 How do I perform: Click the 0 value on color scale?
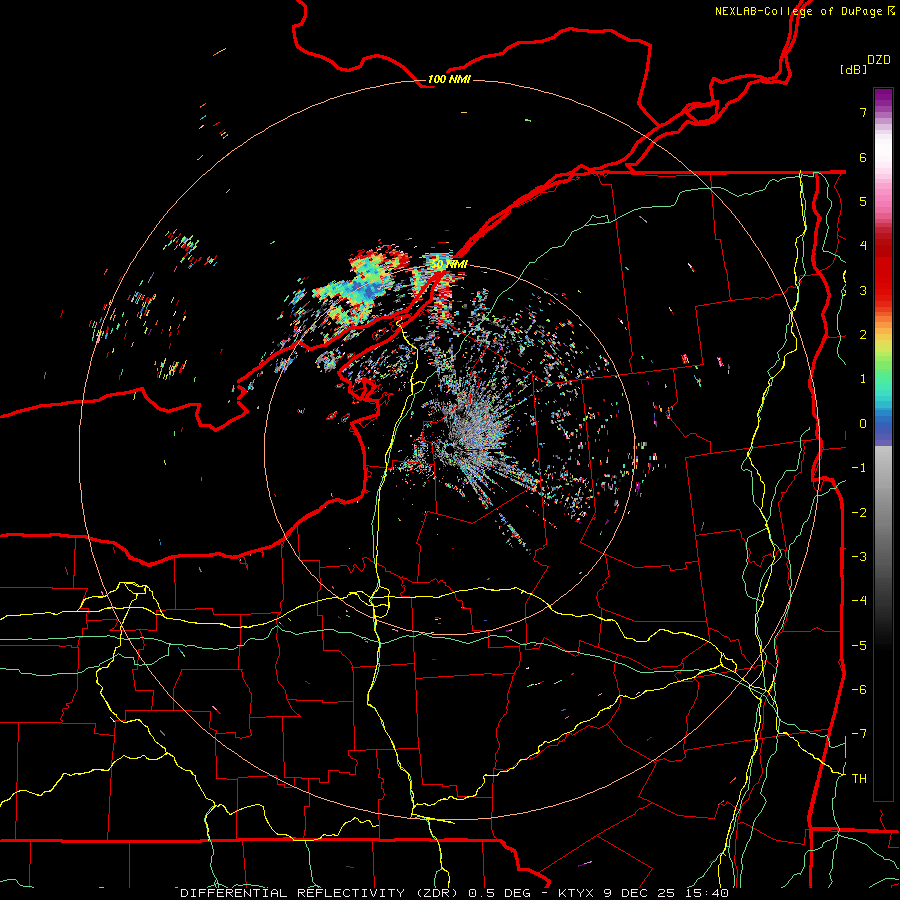[x=863, y=424]
